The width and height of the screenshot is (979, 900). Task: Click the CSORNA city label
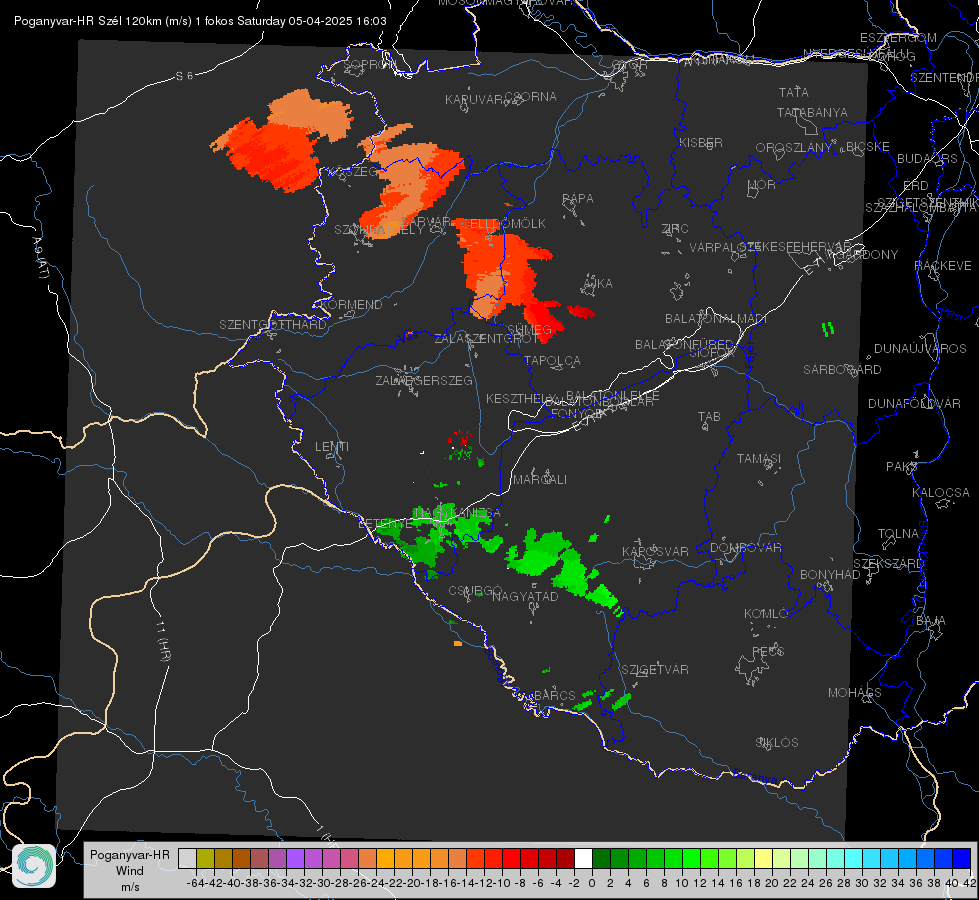tap(531, 97)
